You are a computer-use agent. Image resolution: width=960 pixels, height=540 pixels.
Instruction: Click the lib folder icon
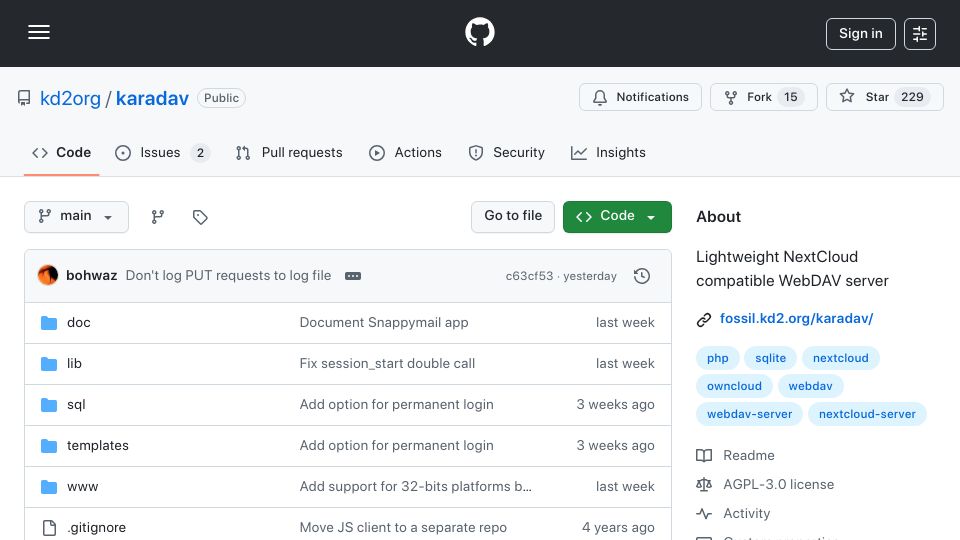[49, 364]
